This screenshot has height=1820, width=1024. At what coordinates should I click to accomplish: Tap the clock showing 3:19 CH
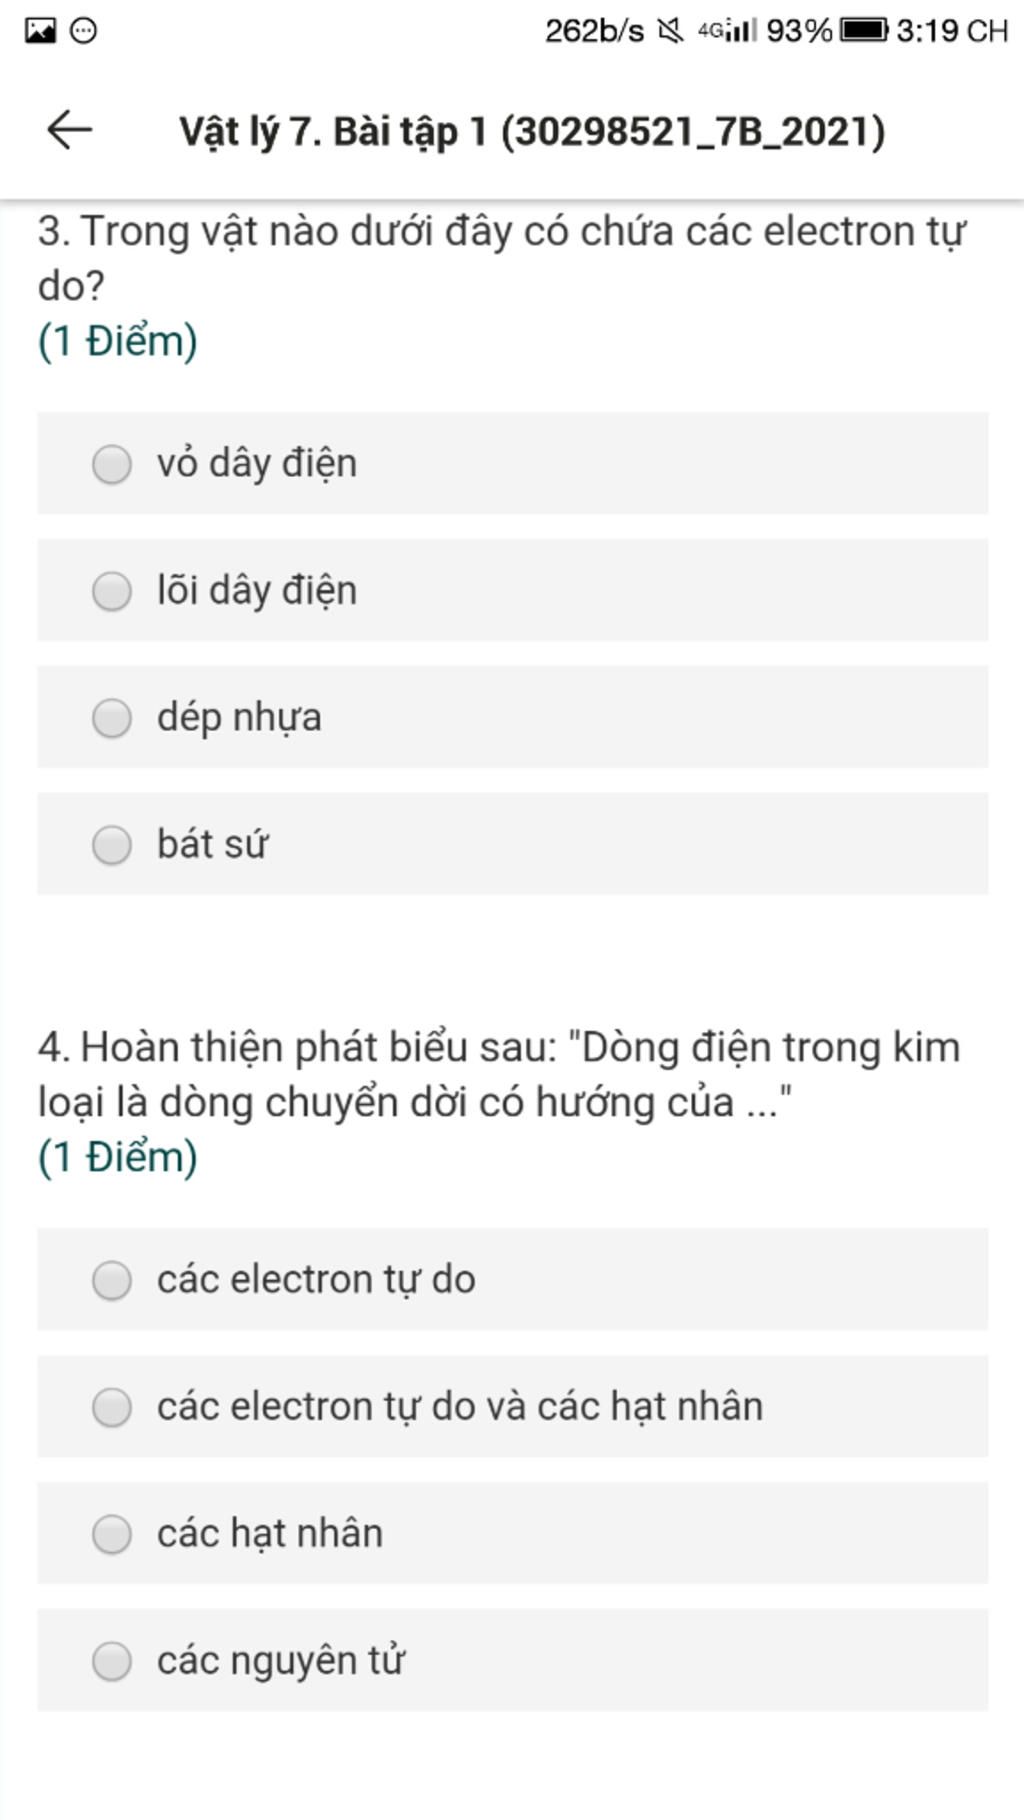pos(951,31)
